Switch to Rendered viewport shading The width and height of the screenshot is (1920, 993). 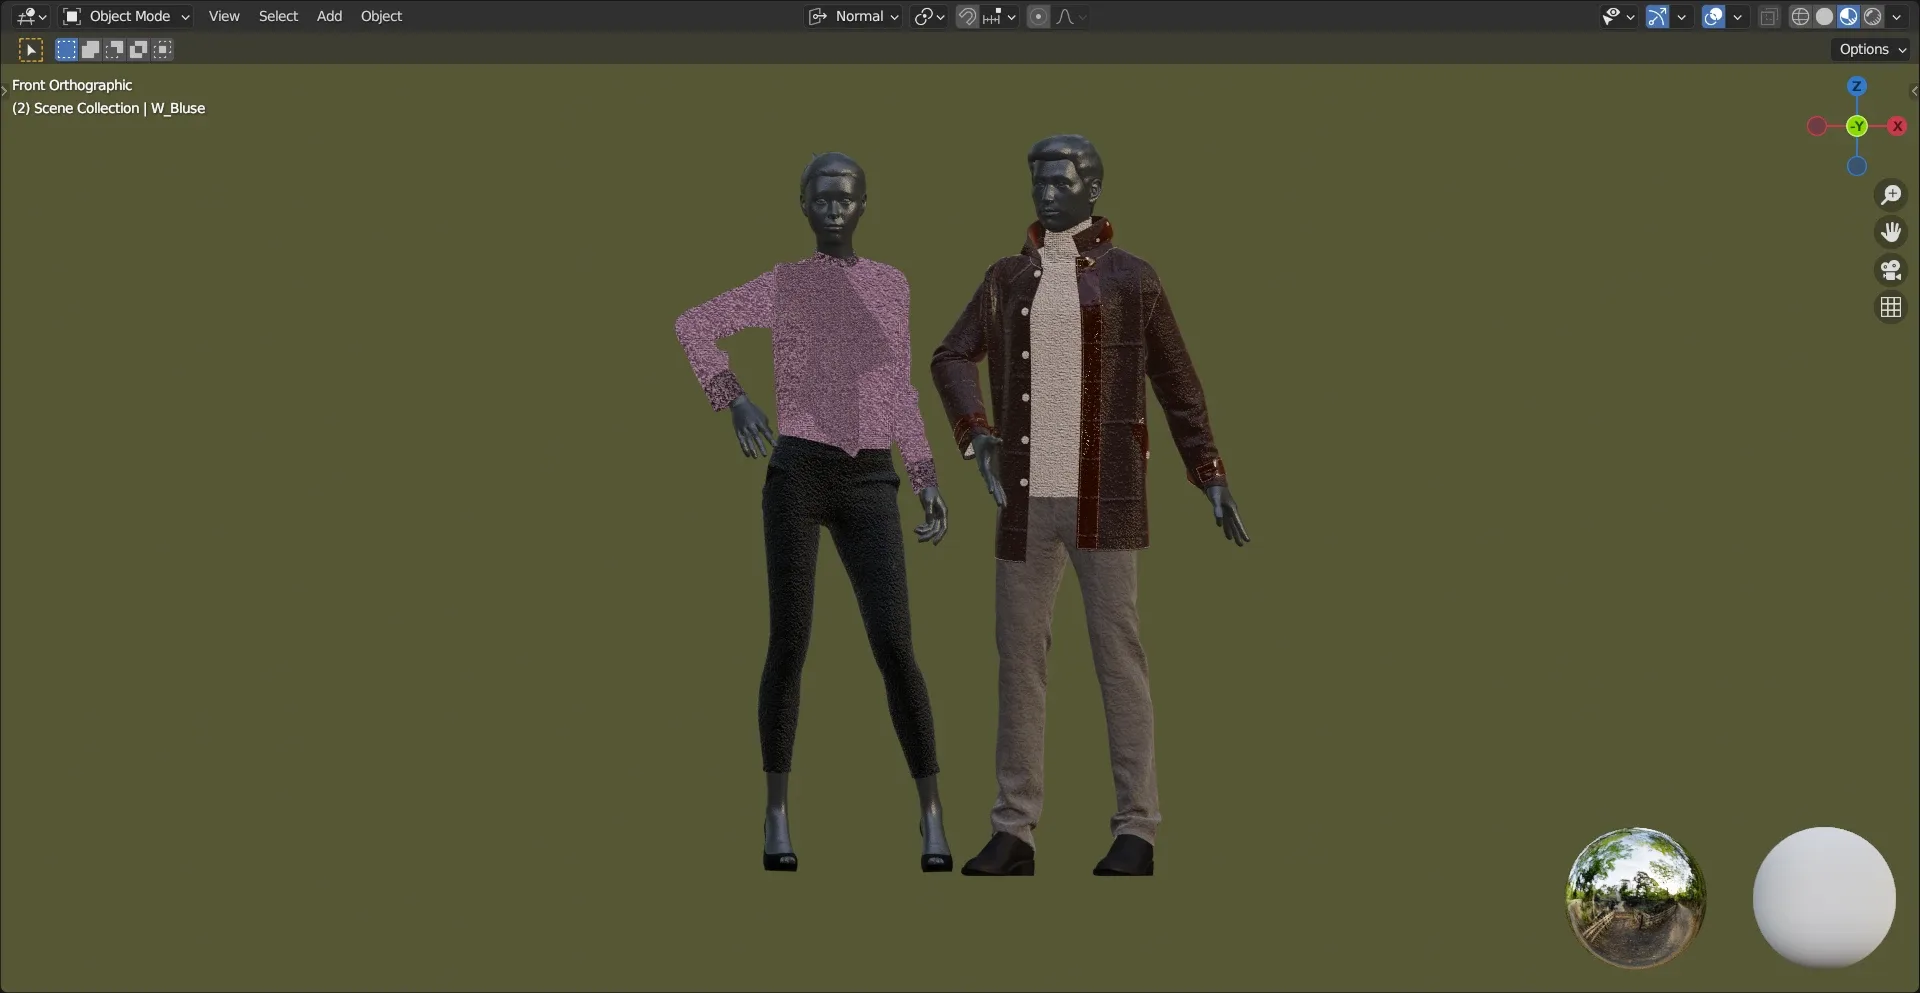[1872, 16]
